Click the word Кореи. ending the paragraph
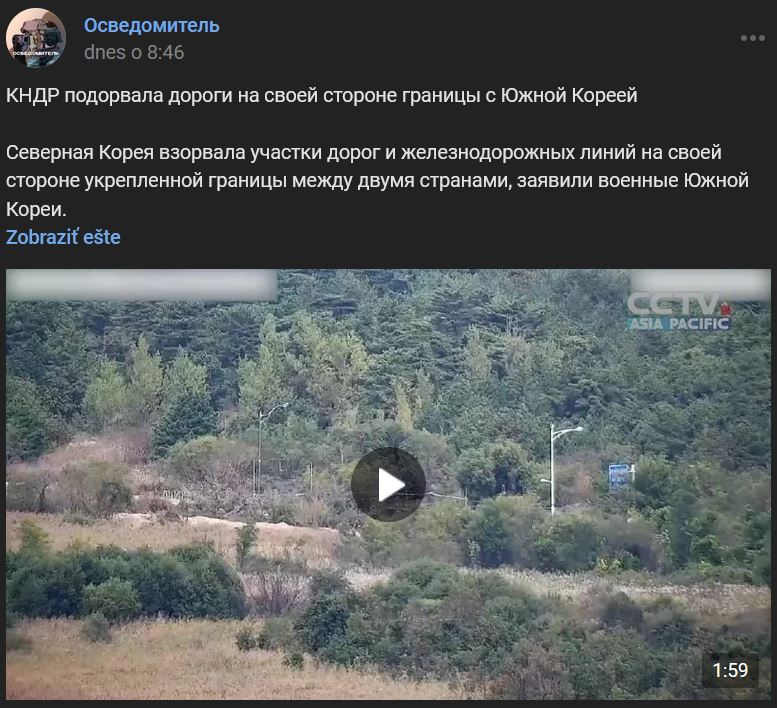Viewport: 777px width, 708px height. 36,210
